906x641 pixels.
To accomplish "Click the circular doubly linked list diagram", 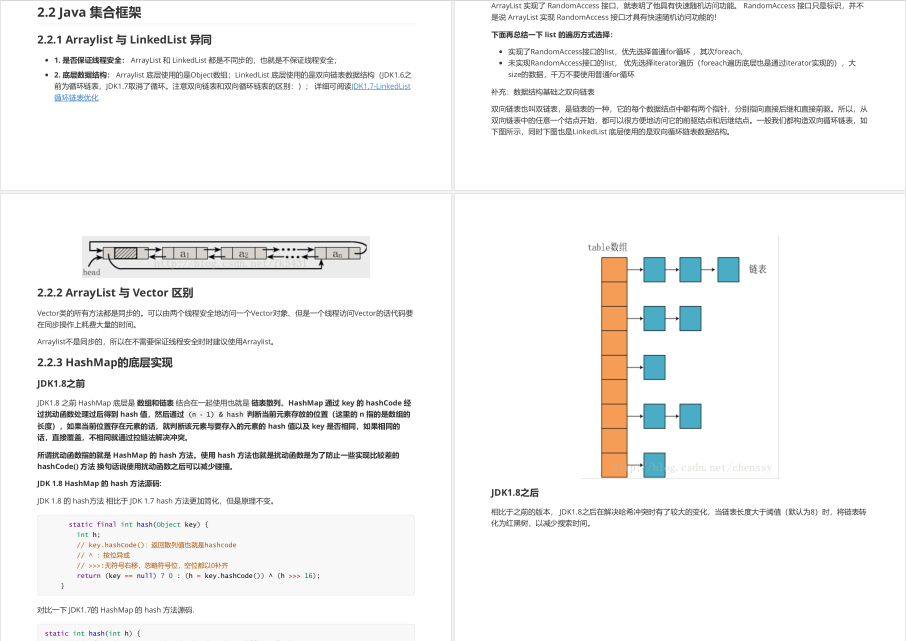I will point(226,257).
